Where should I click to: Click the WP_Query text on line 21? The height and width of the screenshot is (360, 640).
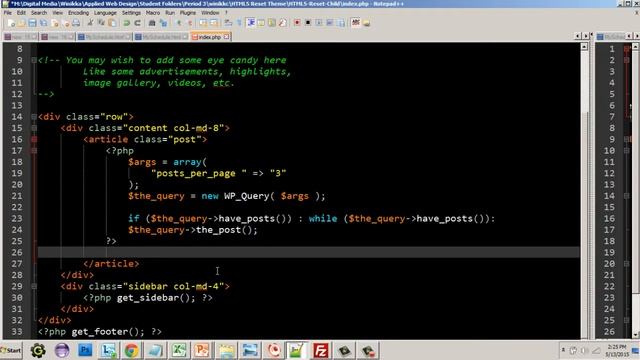point(246,196)
